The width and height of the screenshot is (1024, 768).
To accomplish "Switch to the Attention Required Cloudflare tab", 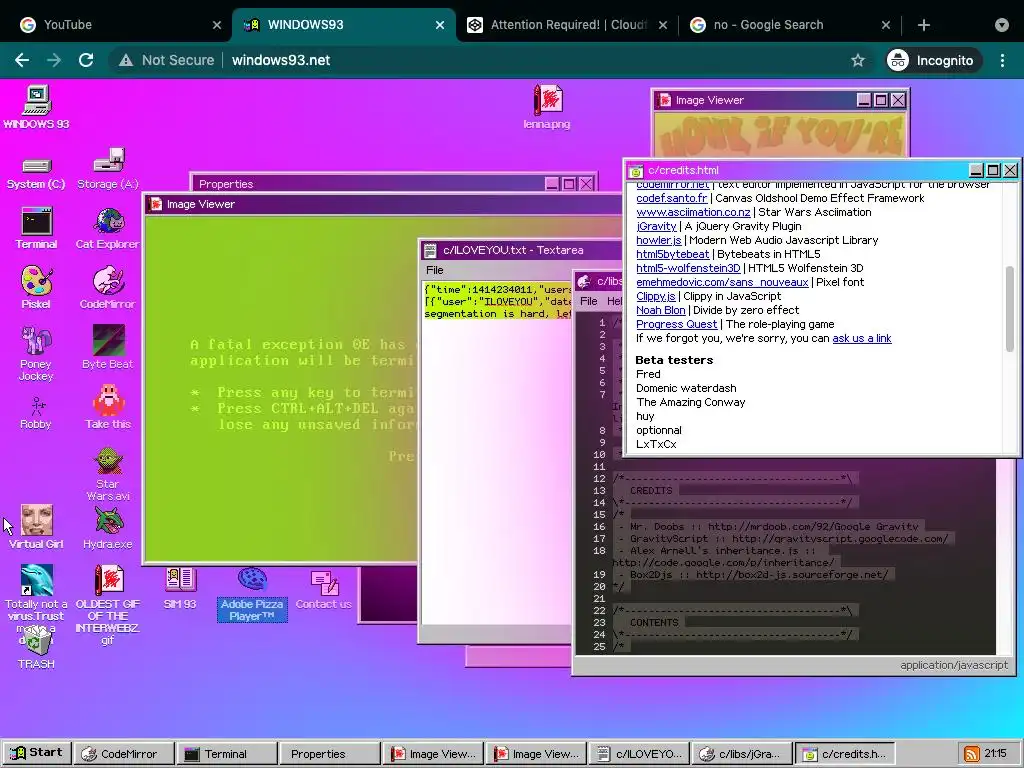I will pos(567,25).
